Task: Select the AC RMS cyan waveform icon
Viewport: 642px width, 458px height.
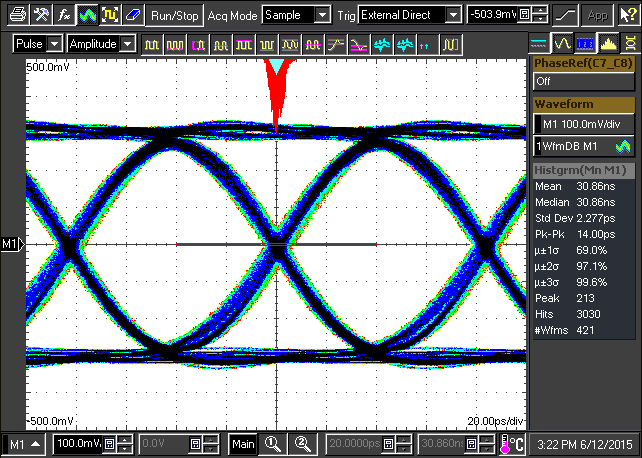Action: pos(405,44)
